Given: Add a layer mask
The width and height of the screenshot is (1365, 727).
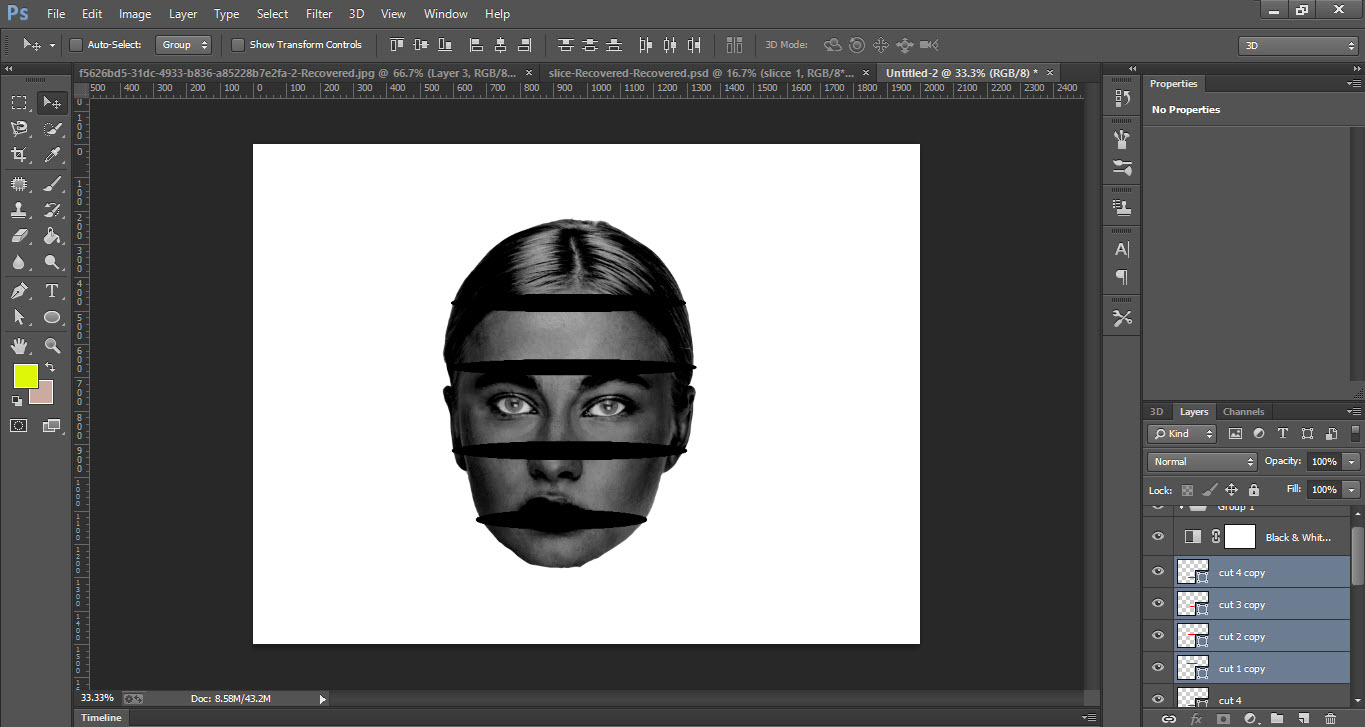Looking at the screenshot, I should pyautogui.click(x=1222, y=718).
